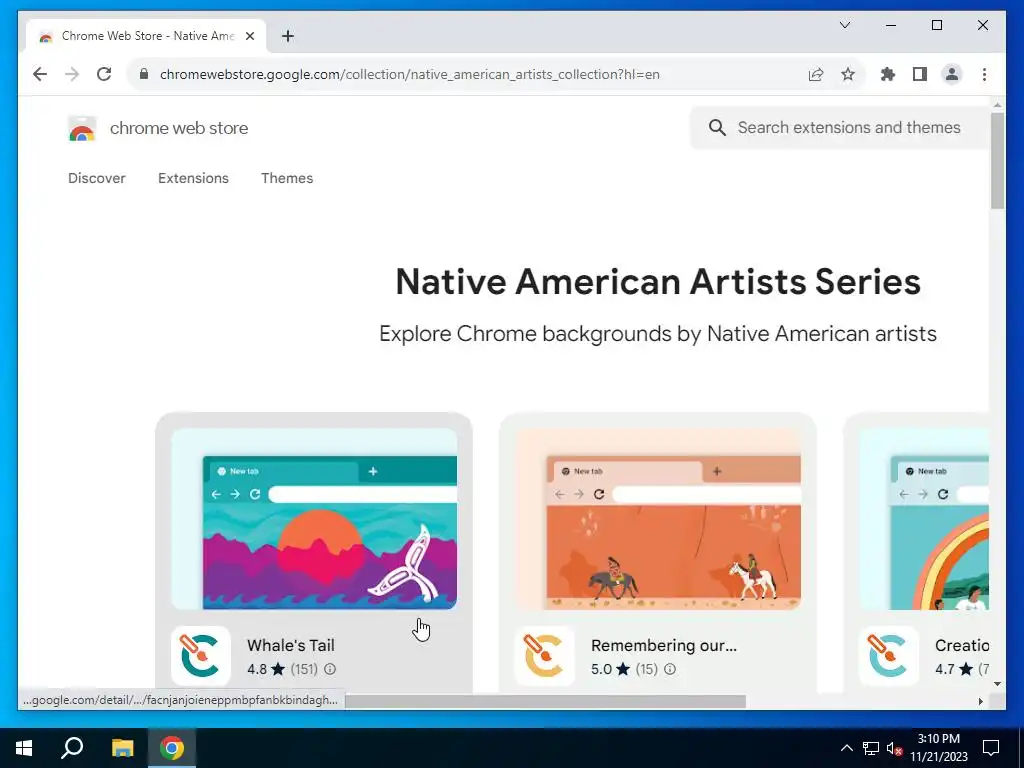Open the network status tray icon
Viewport: 1024px width, 768px height.
pos(871,748)
